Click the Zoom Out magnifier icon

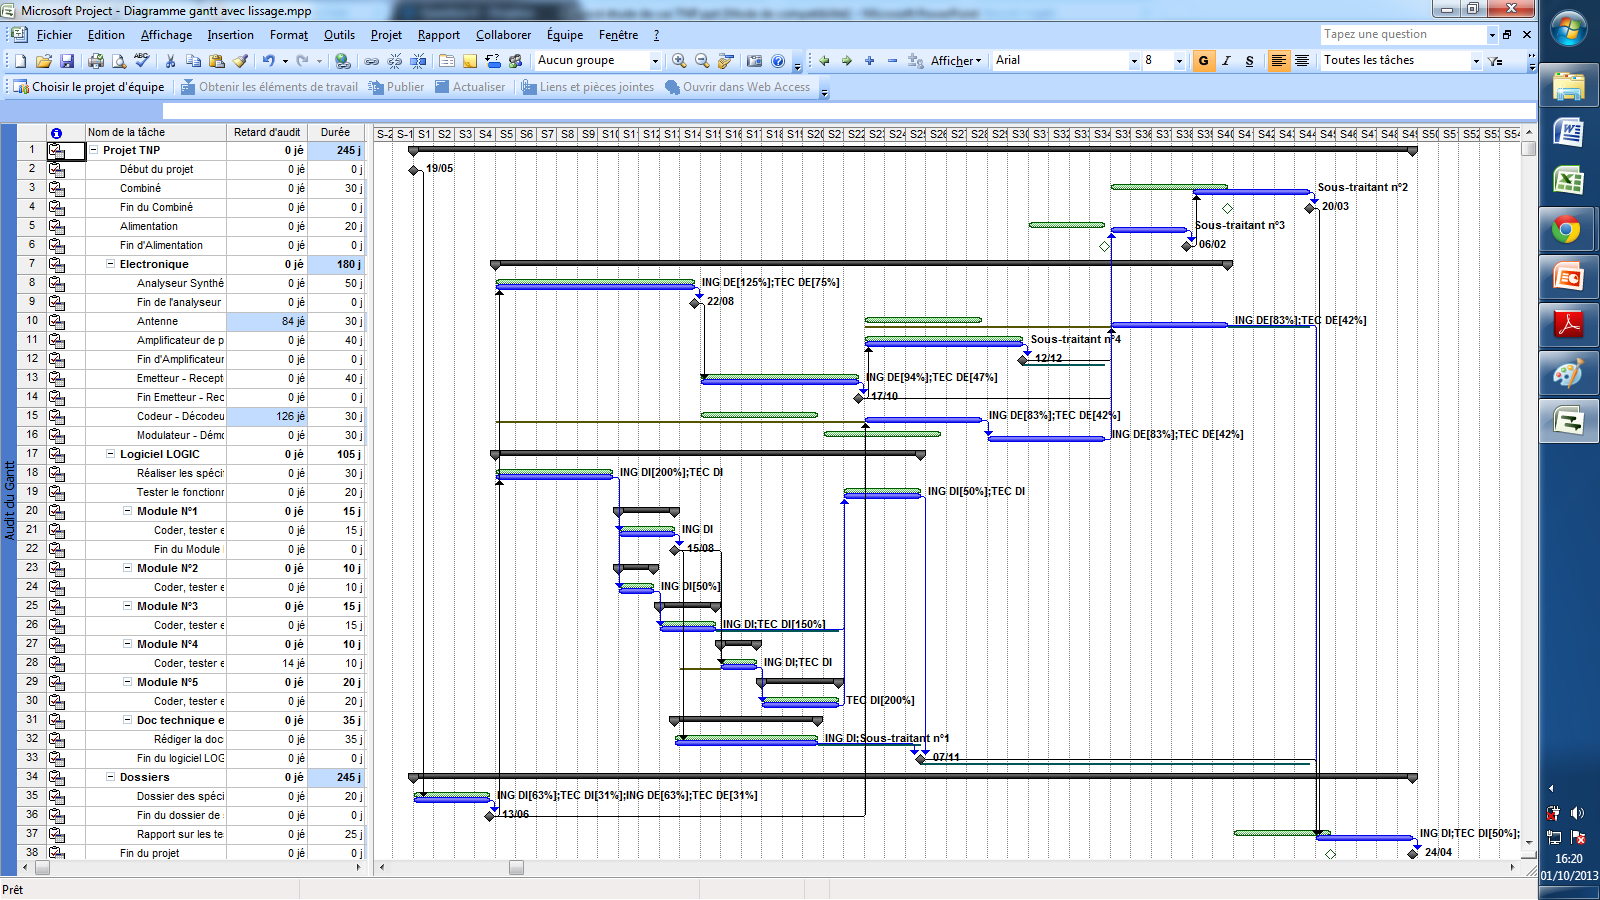[702, 61]
